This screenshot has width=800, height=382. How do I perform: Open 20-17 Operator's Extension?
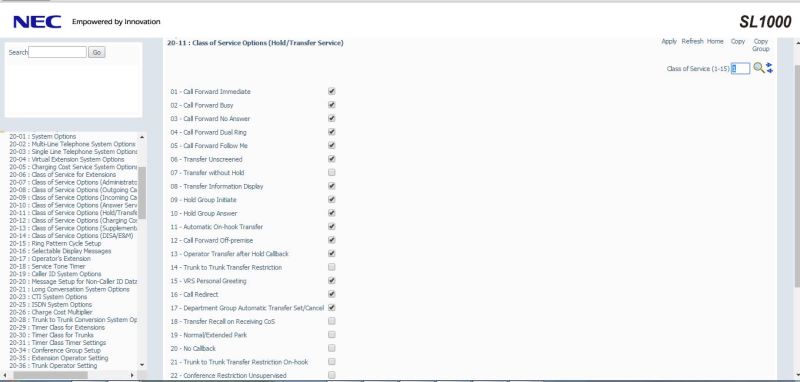[50, 259]
